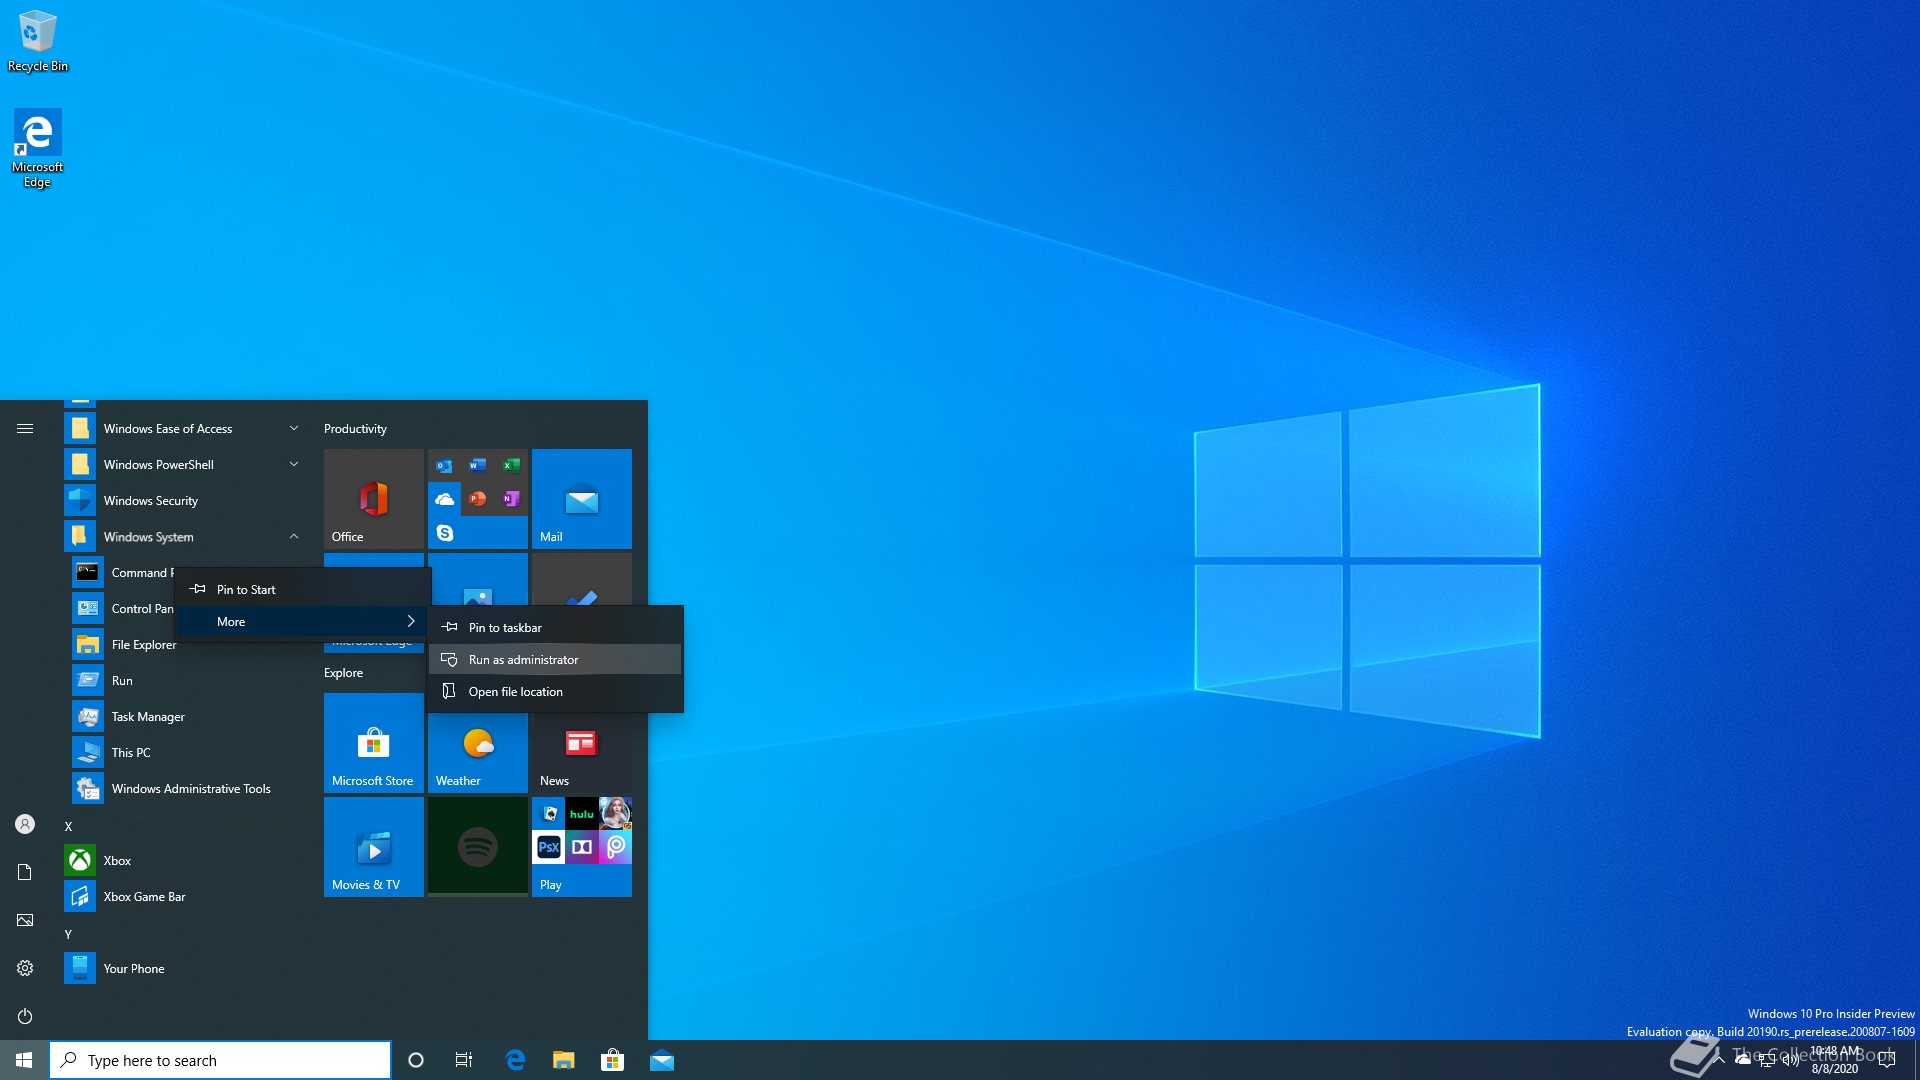
Task: Open Action Center notifications icon
Action: pyautogui.click(x=1887, y=1060)
